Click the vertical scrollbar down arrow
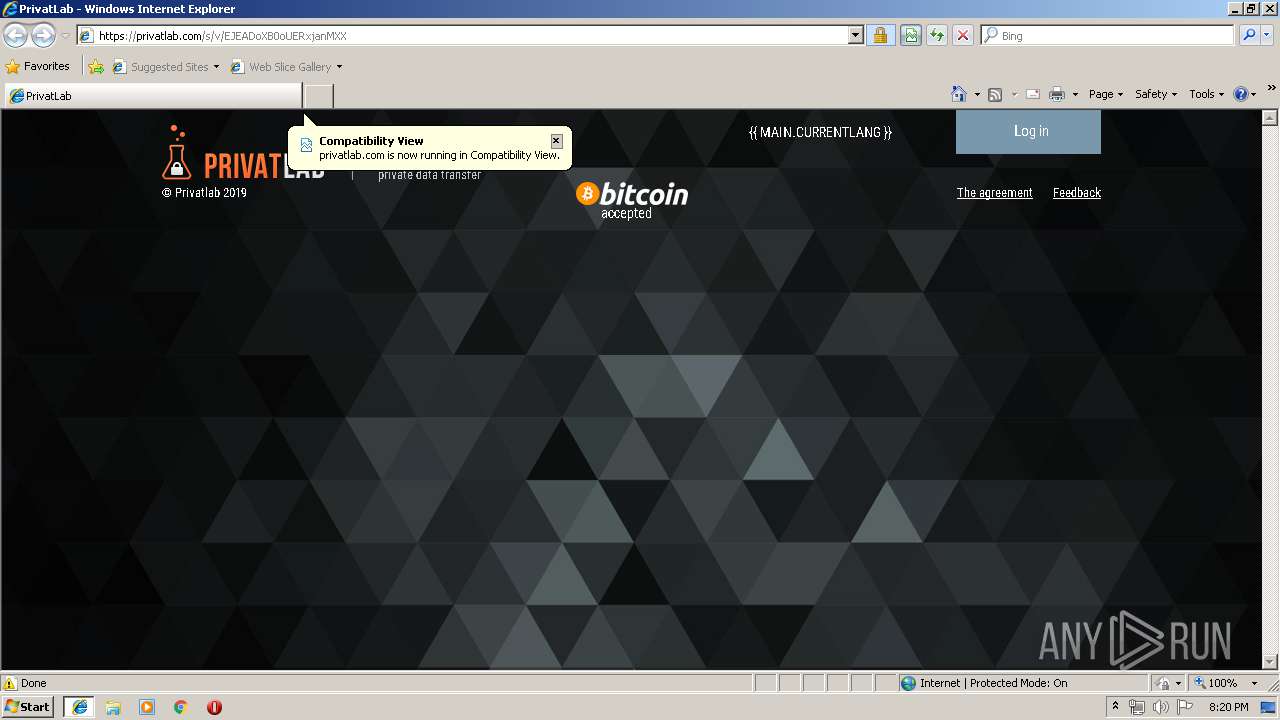The width and height of the screenshot is (1280, 720). tap(1271, 661)
